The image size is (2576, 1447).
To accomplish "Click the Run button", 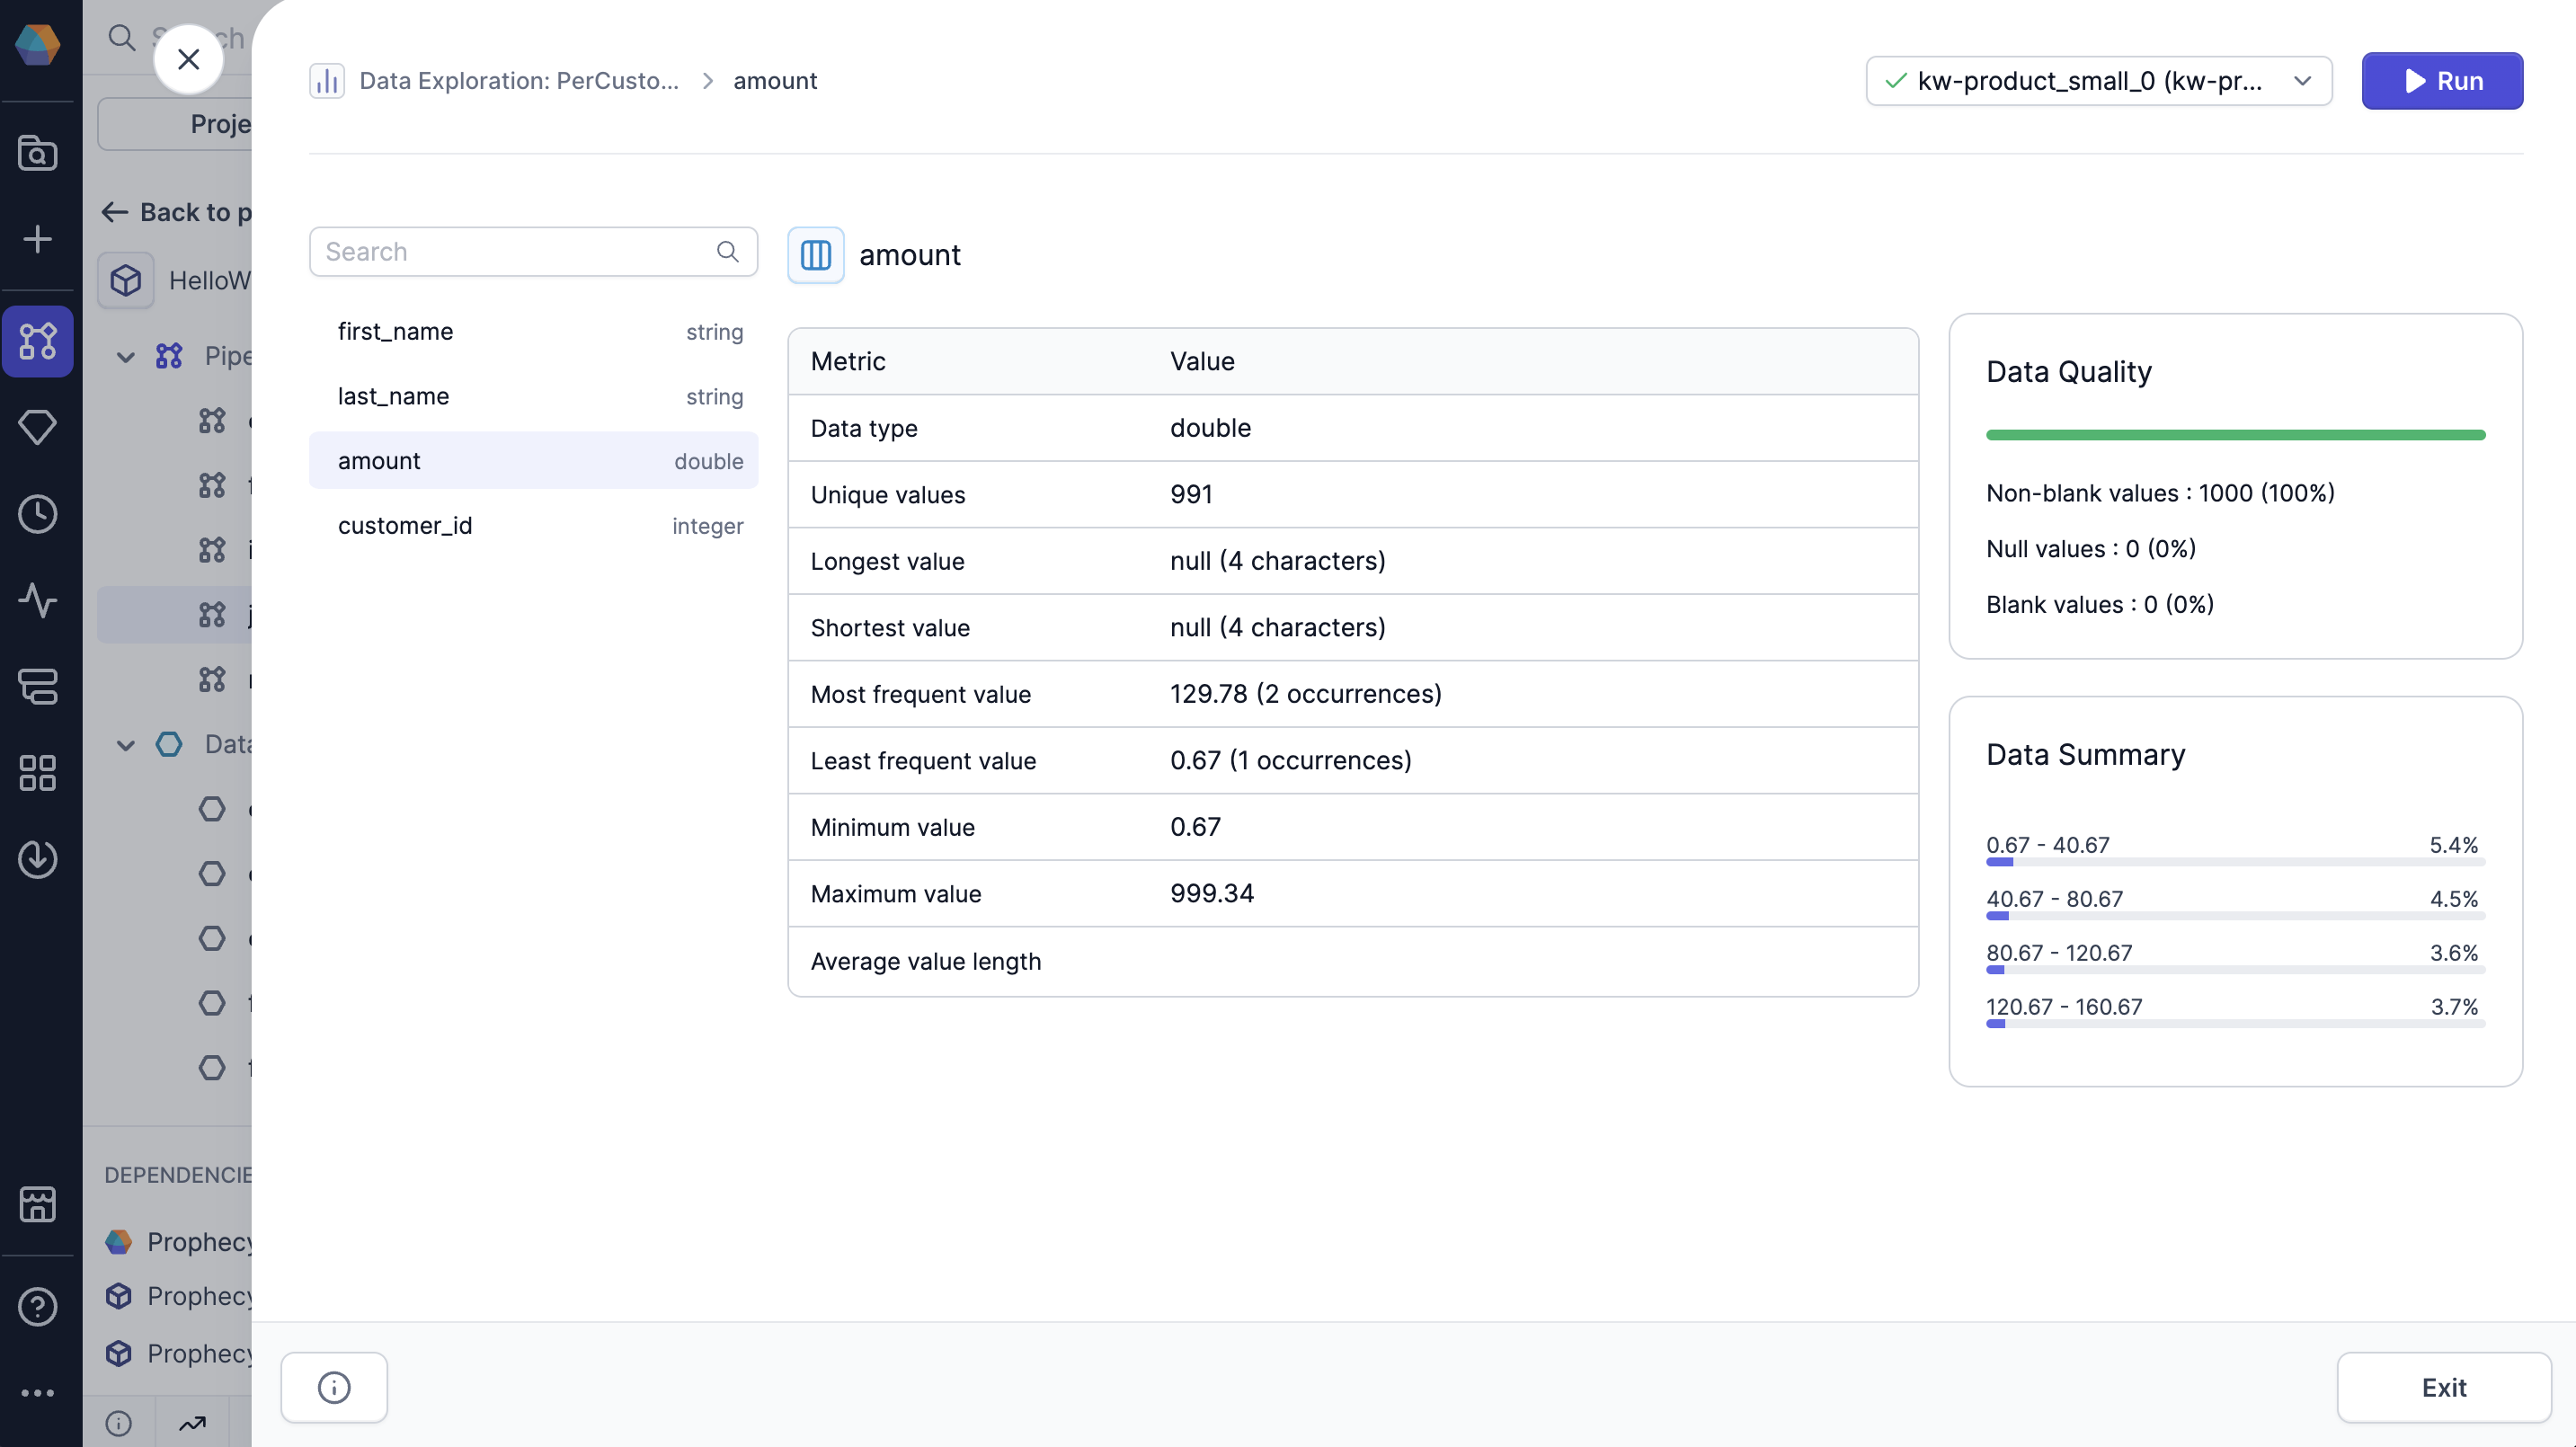I will [x=2441, y=81].
